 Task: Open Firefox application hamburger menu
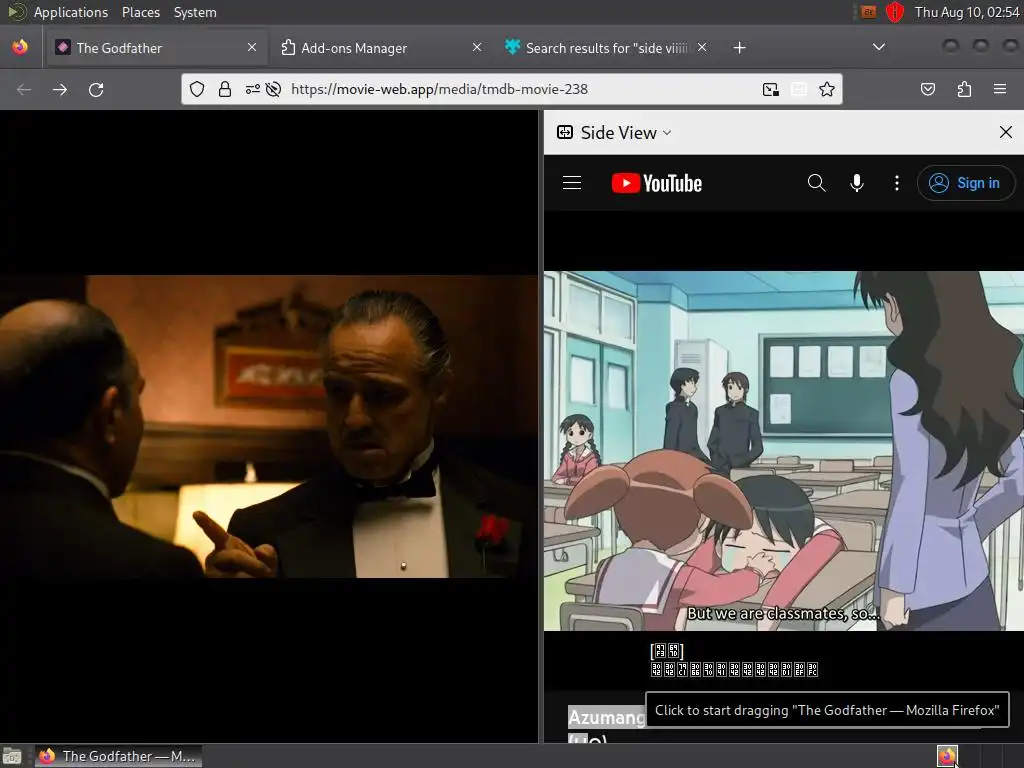1000,89
